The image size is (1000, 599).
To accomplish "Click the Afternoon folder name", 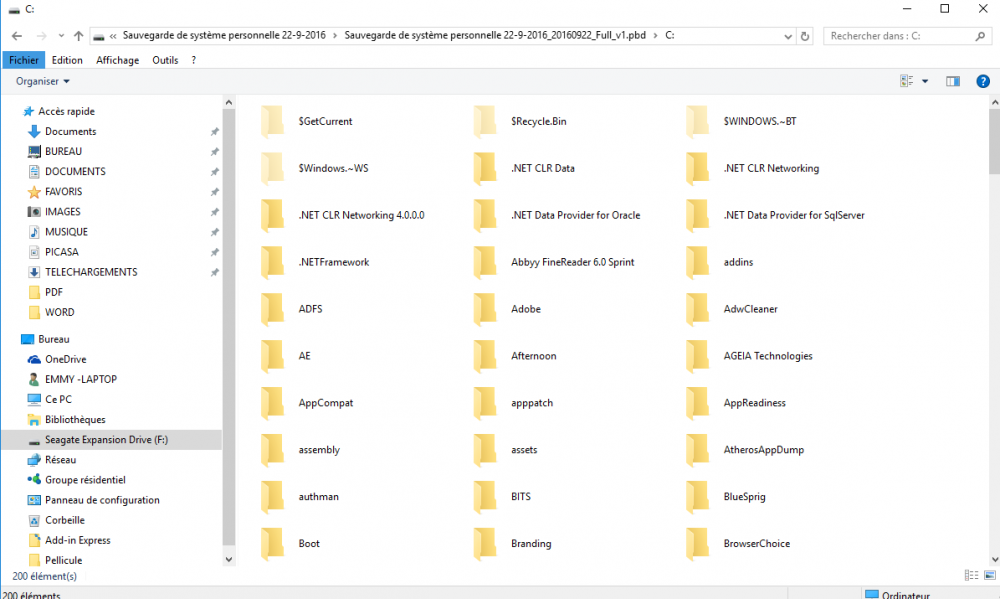I will point(534,356).
